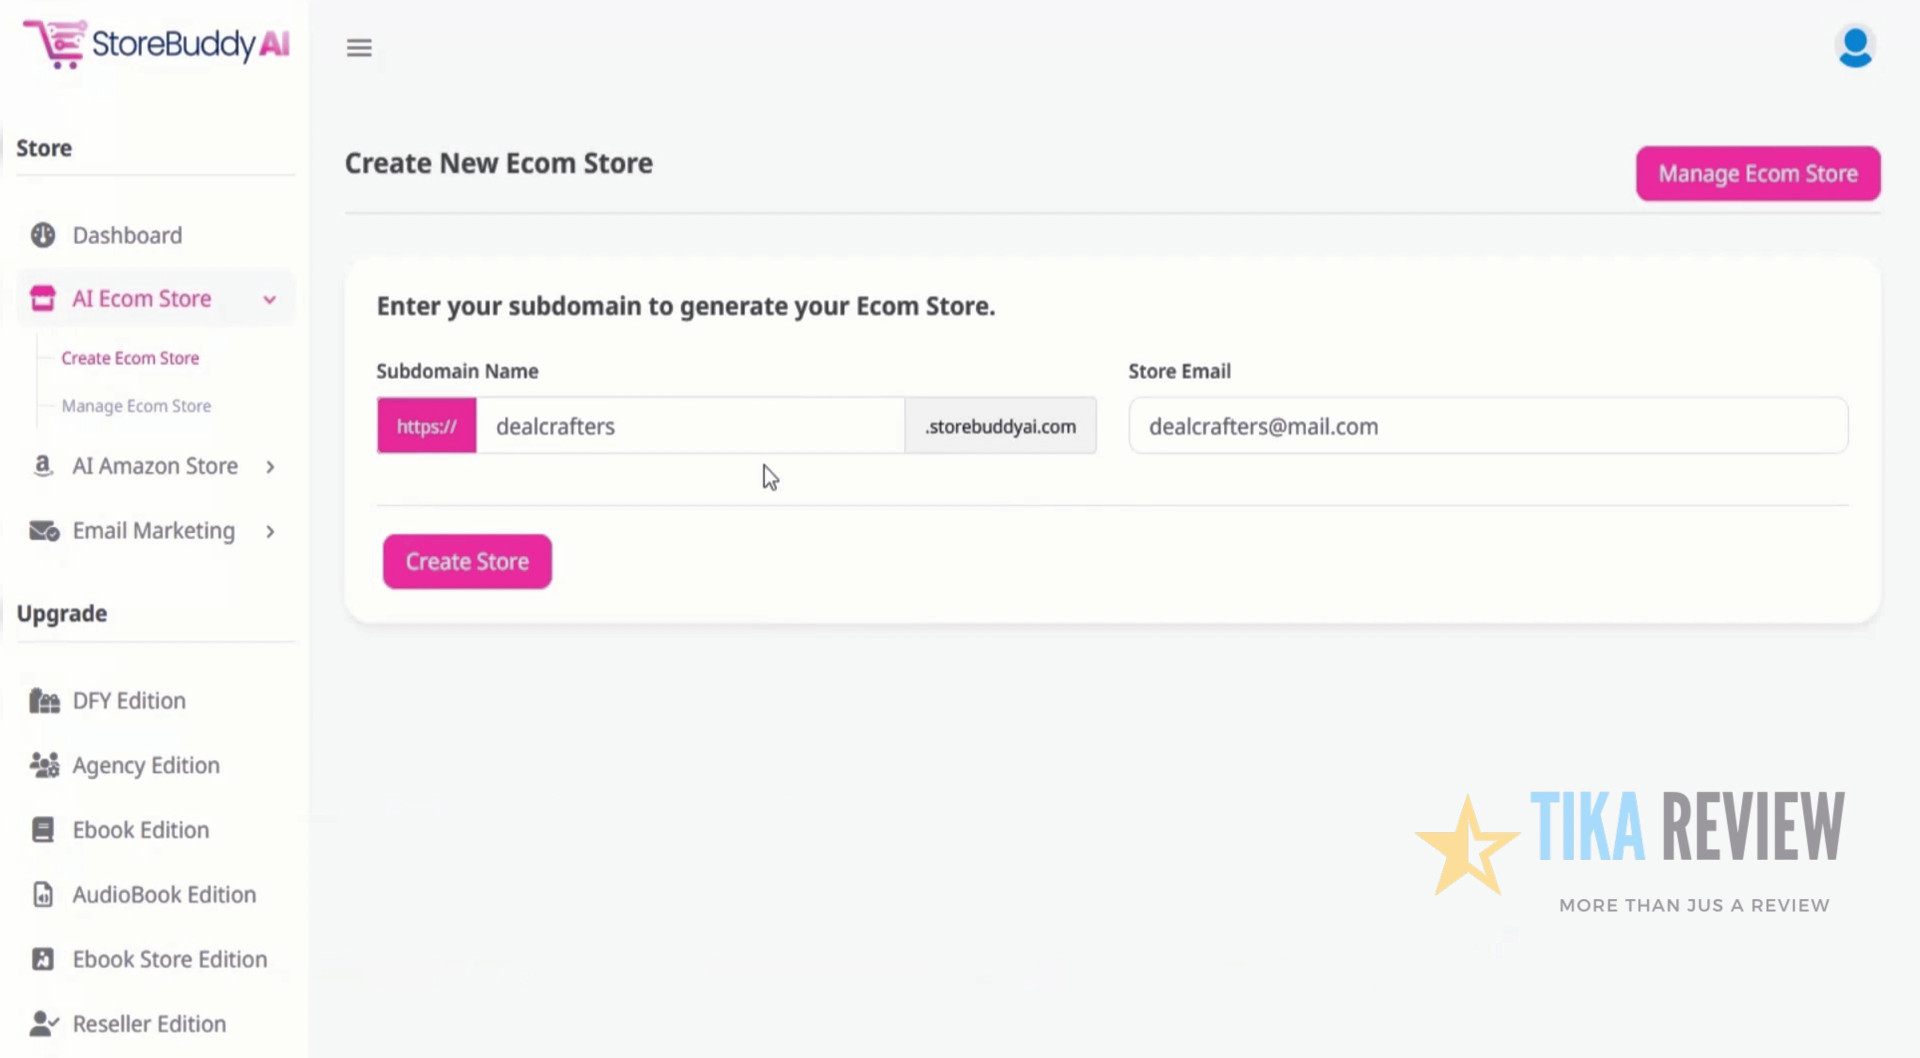Expand the AI Amazon Store submenu
The width and height of the screenshot is (1920, 1058).
270,465
